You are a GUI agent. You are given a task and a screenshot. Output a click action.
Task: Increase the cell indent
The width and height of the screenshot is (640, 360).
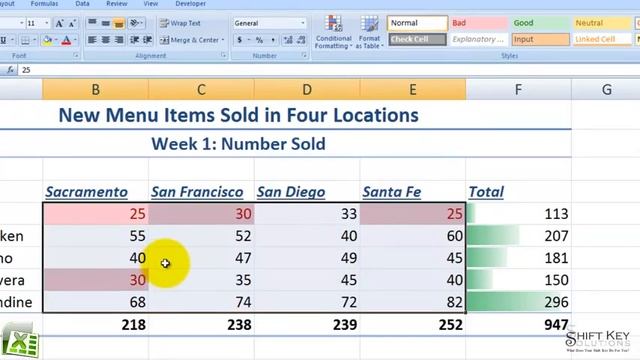point(147,40)
